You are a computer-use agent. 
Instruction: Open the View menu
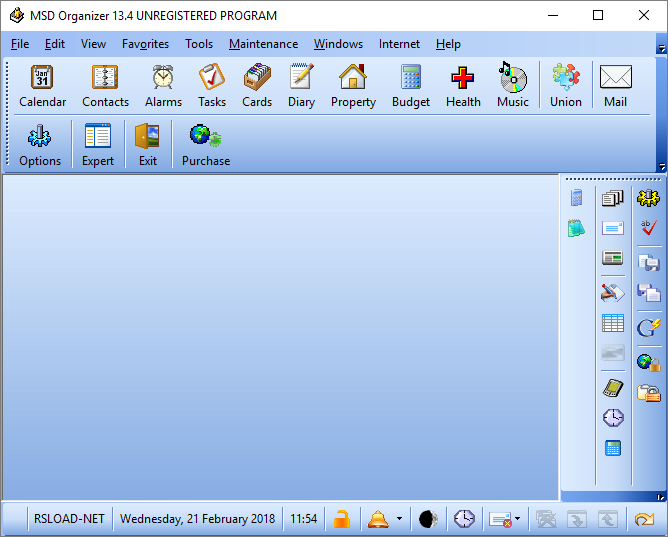(93, 44)
